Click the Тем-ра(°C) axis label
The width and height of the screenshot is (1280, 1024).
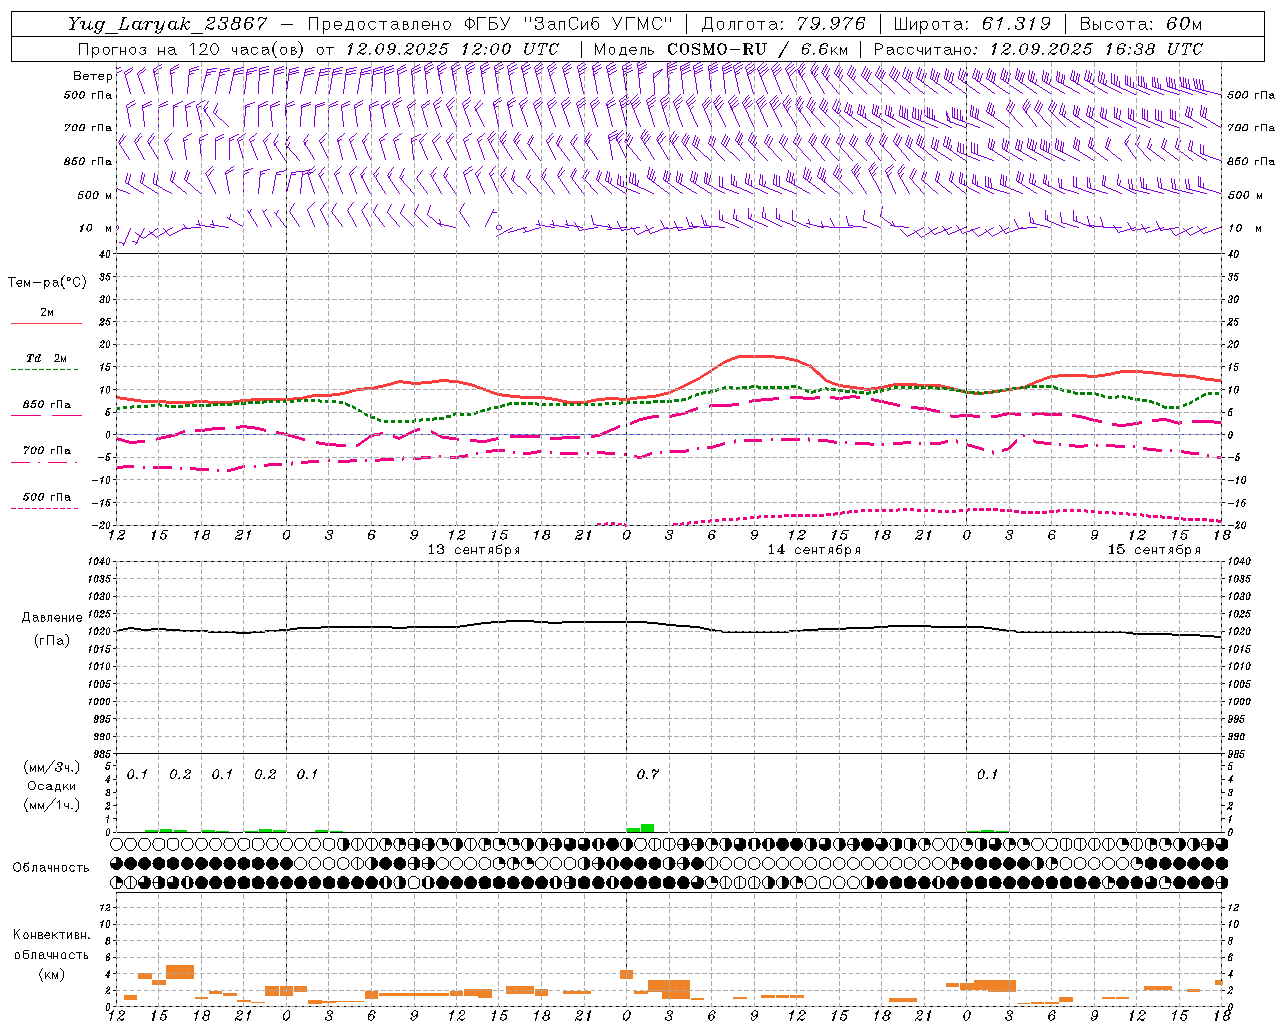click(47, 283)
